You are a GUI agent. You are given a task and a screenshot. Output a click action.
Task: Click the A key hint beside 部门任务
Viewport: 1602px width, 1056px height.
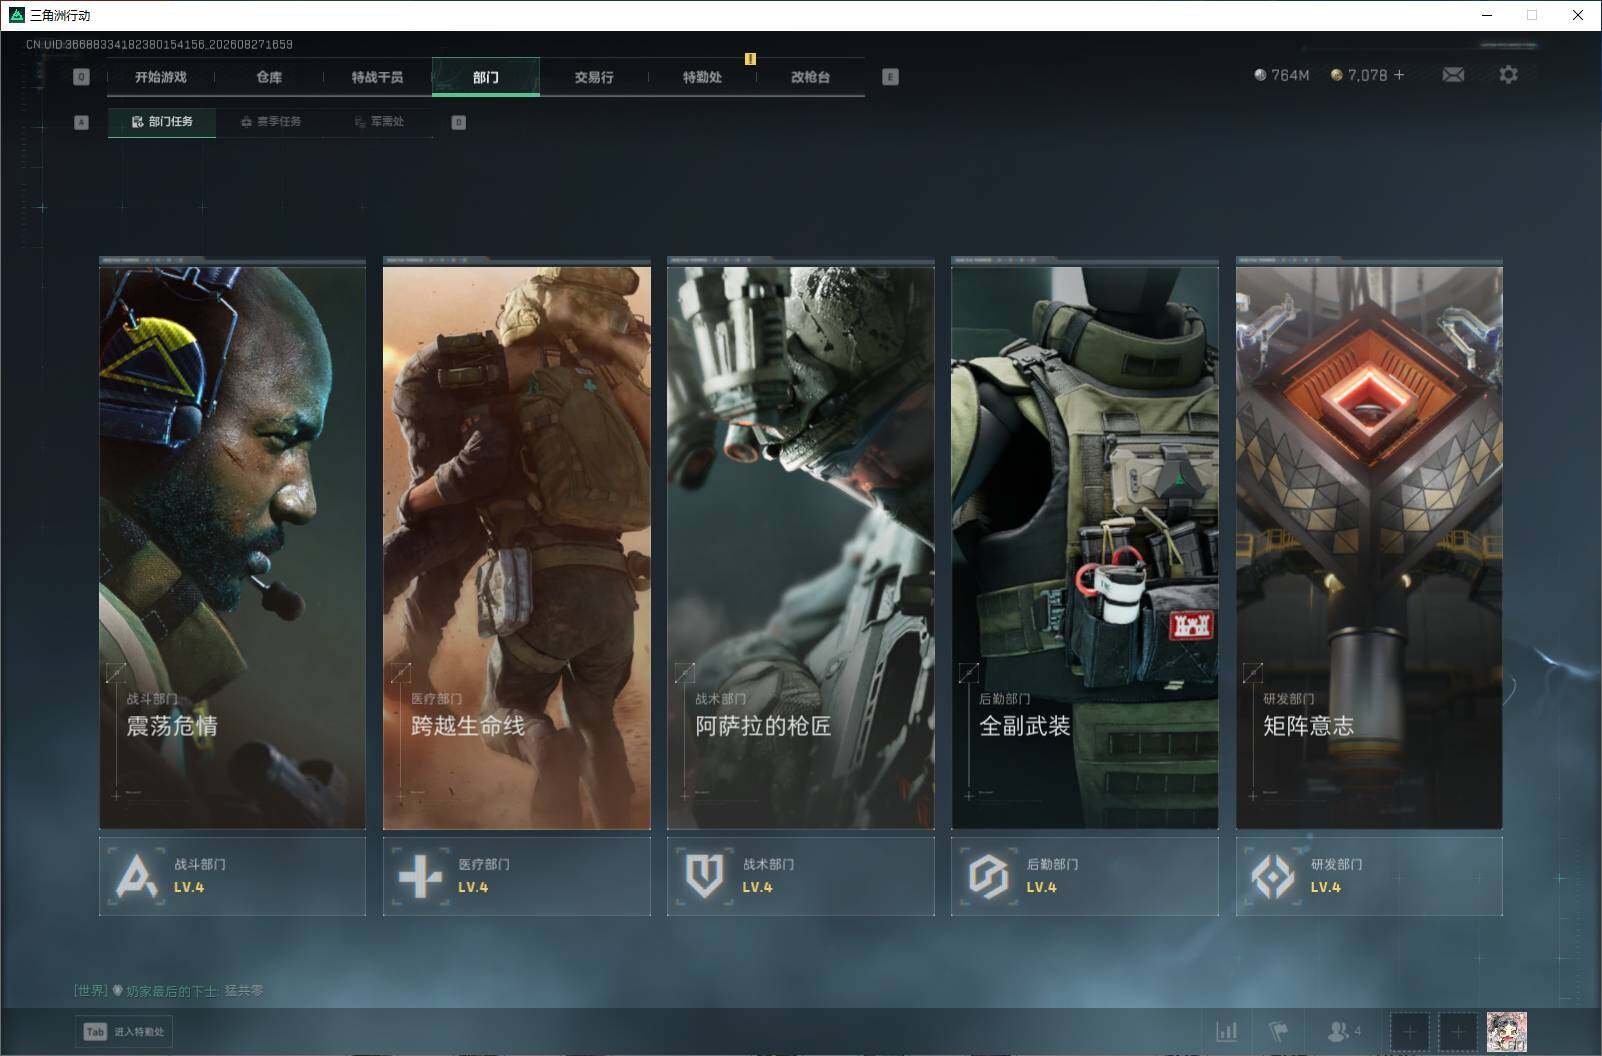pyautogui.click(x=82, y=122)
